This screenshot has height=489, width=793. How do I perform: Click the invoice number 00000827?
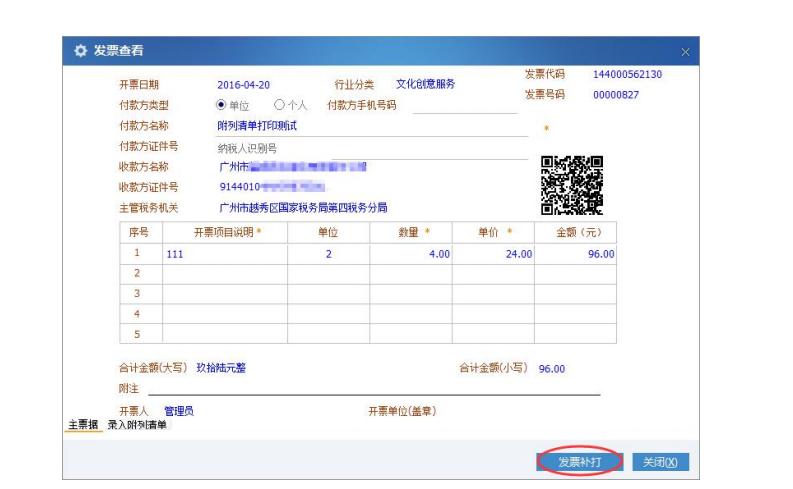click(615, 95)
